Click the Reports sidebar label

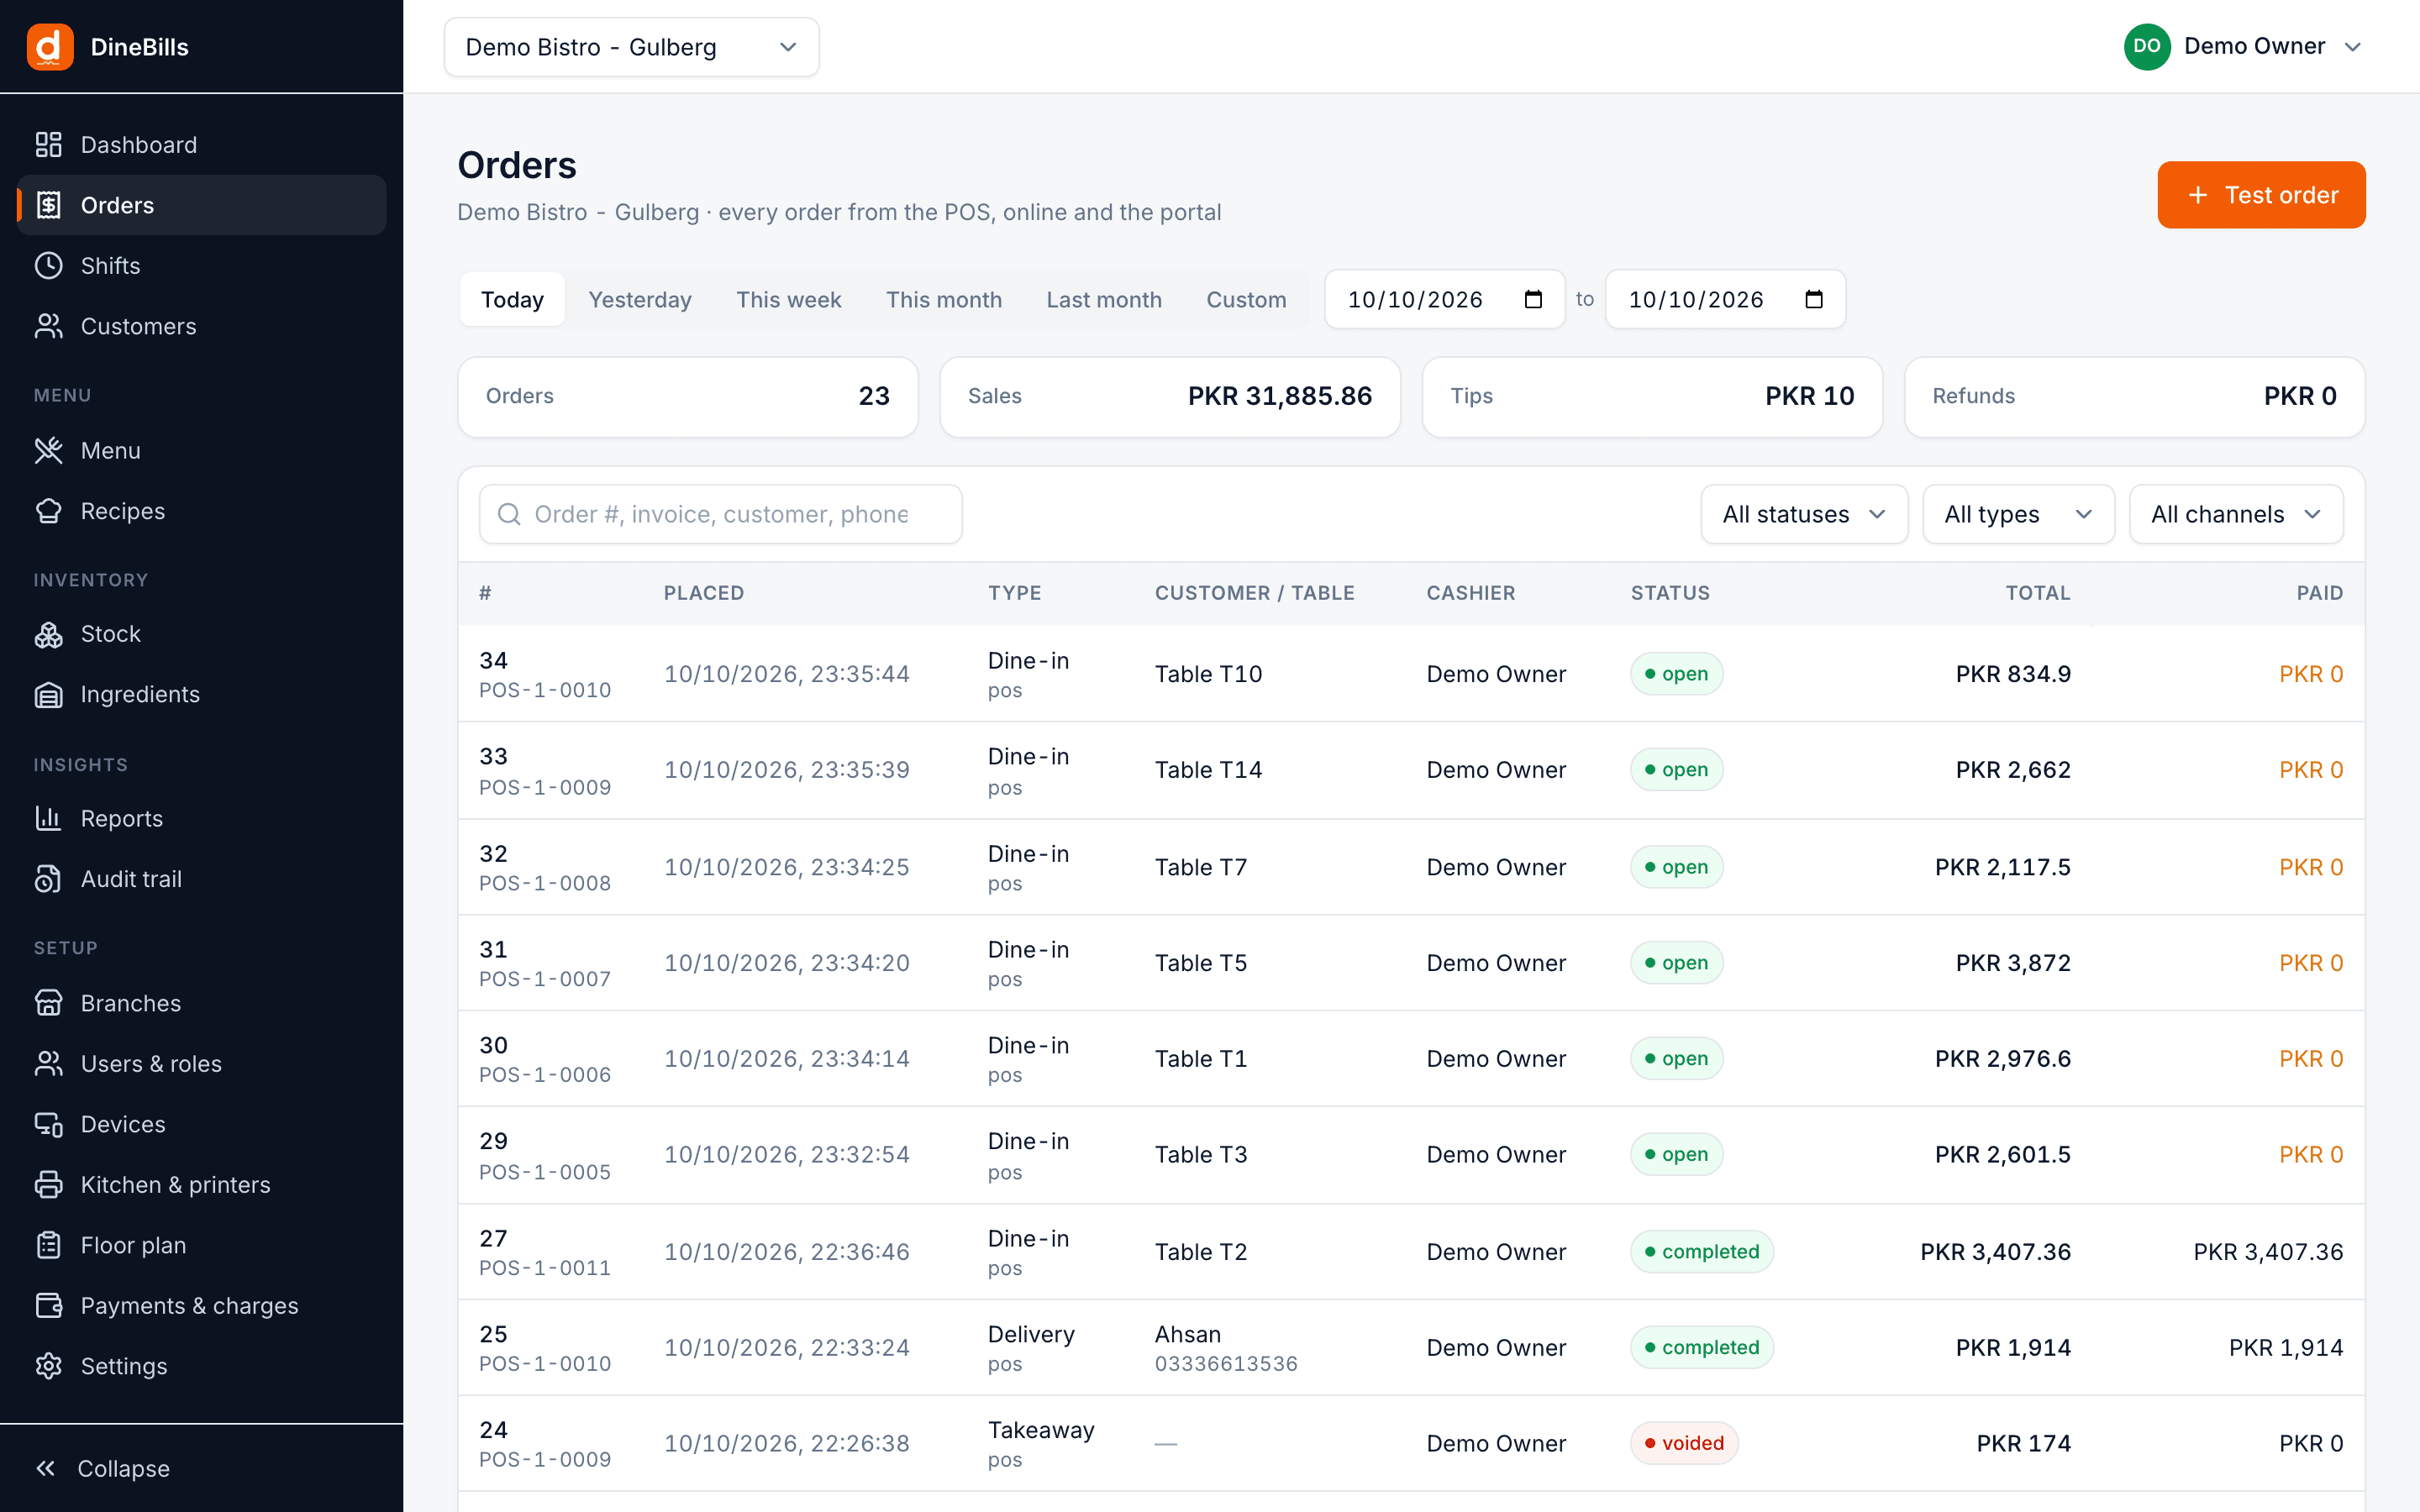pyautogui.click(x=121, y=818)
